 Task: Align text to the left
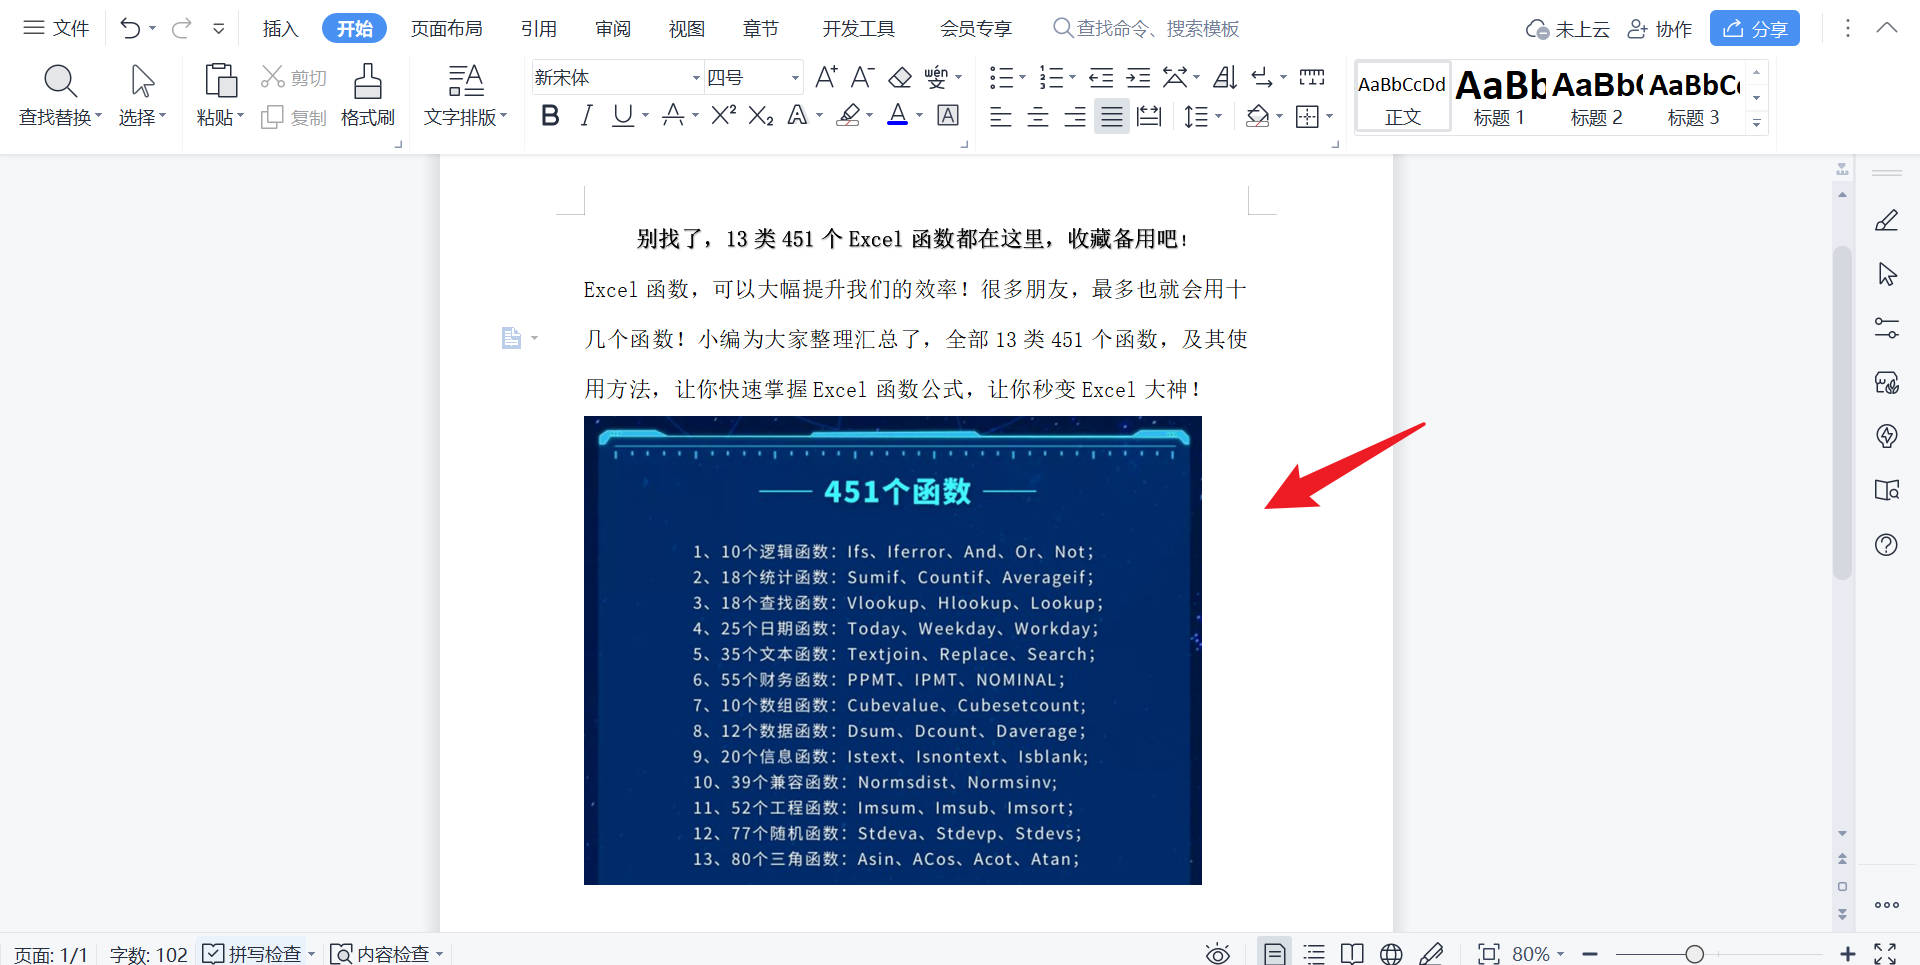pyautogui.click(x=1000, y=117)
